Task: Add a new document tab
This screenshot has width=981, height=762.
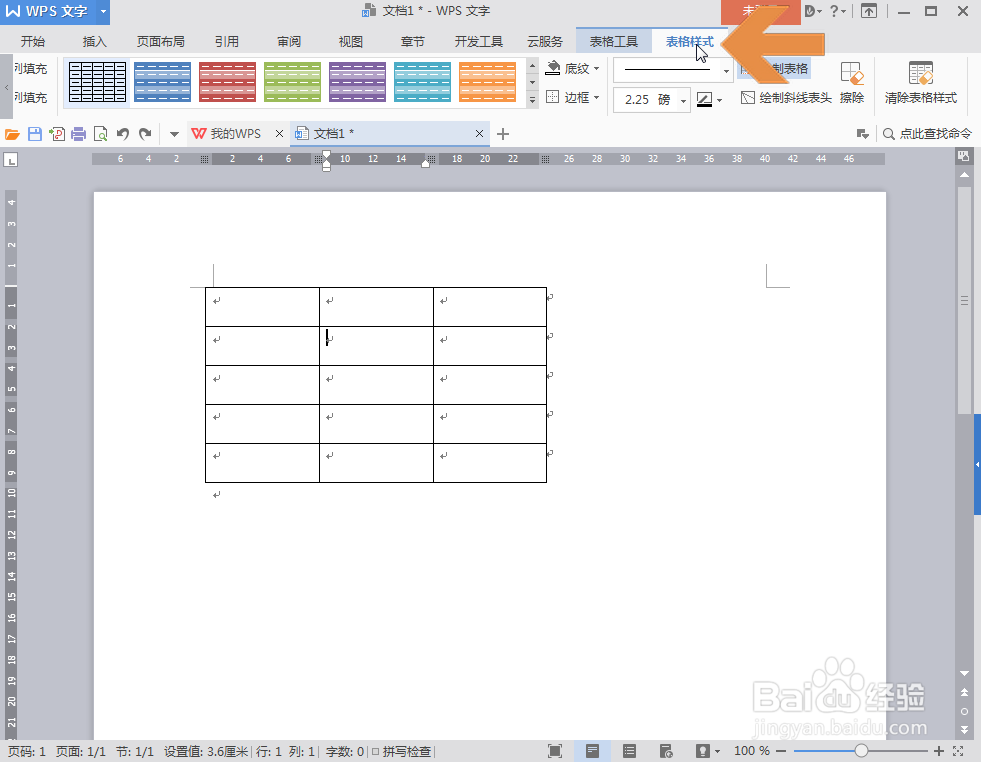Action: coord(503,134)
